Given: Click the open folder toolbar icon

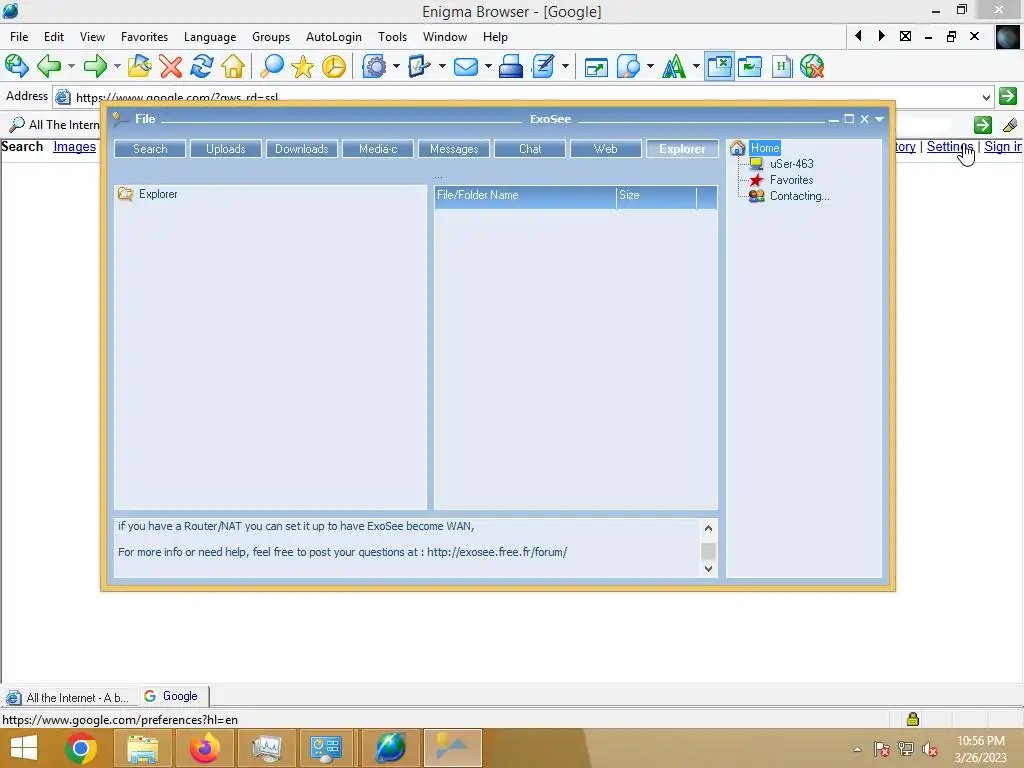Looking at the screenshot, I should 139,66.
